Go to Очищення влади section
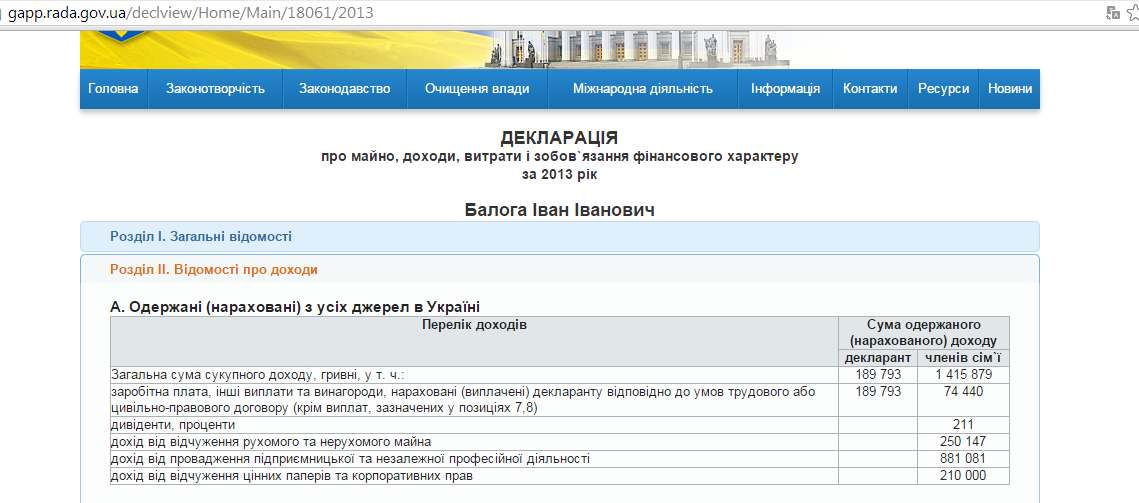1139x503 pixels. point(477,88)
